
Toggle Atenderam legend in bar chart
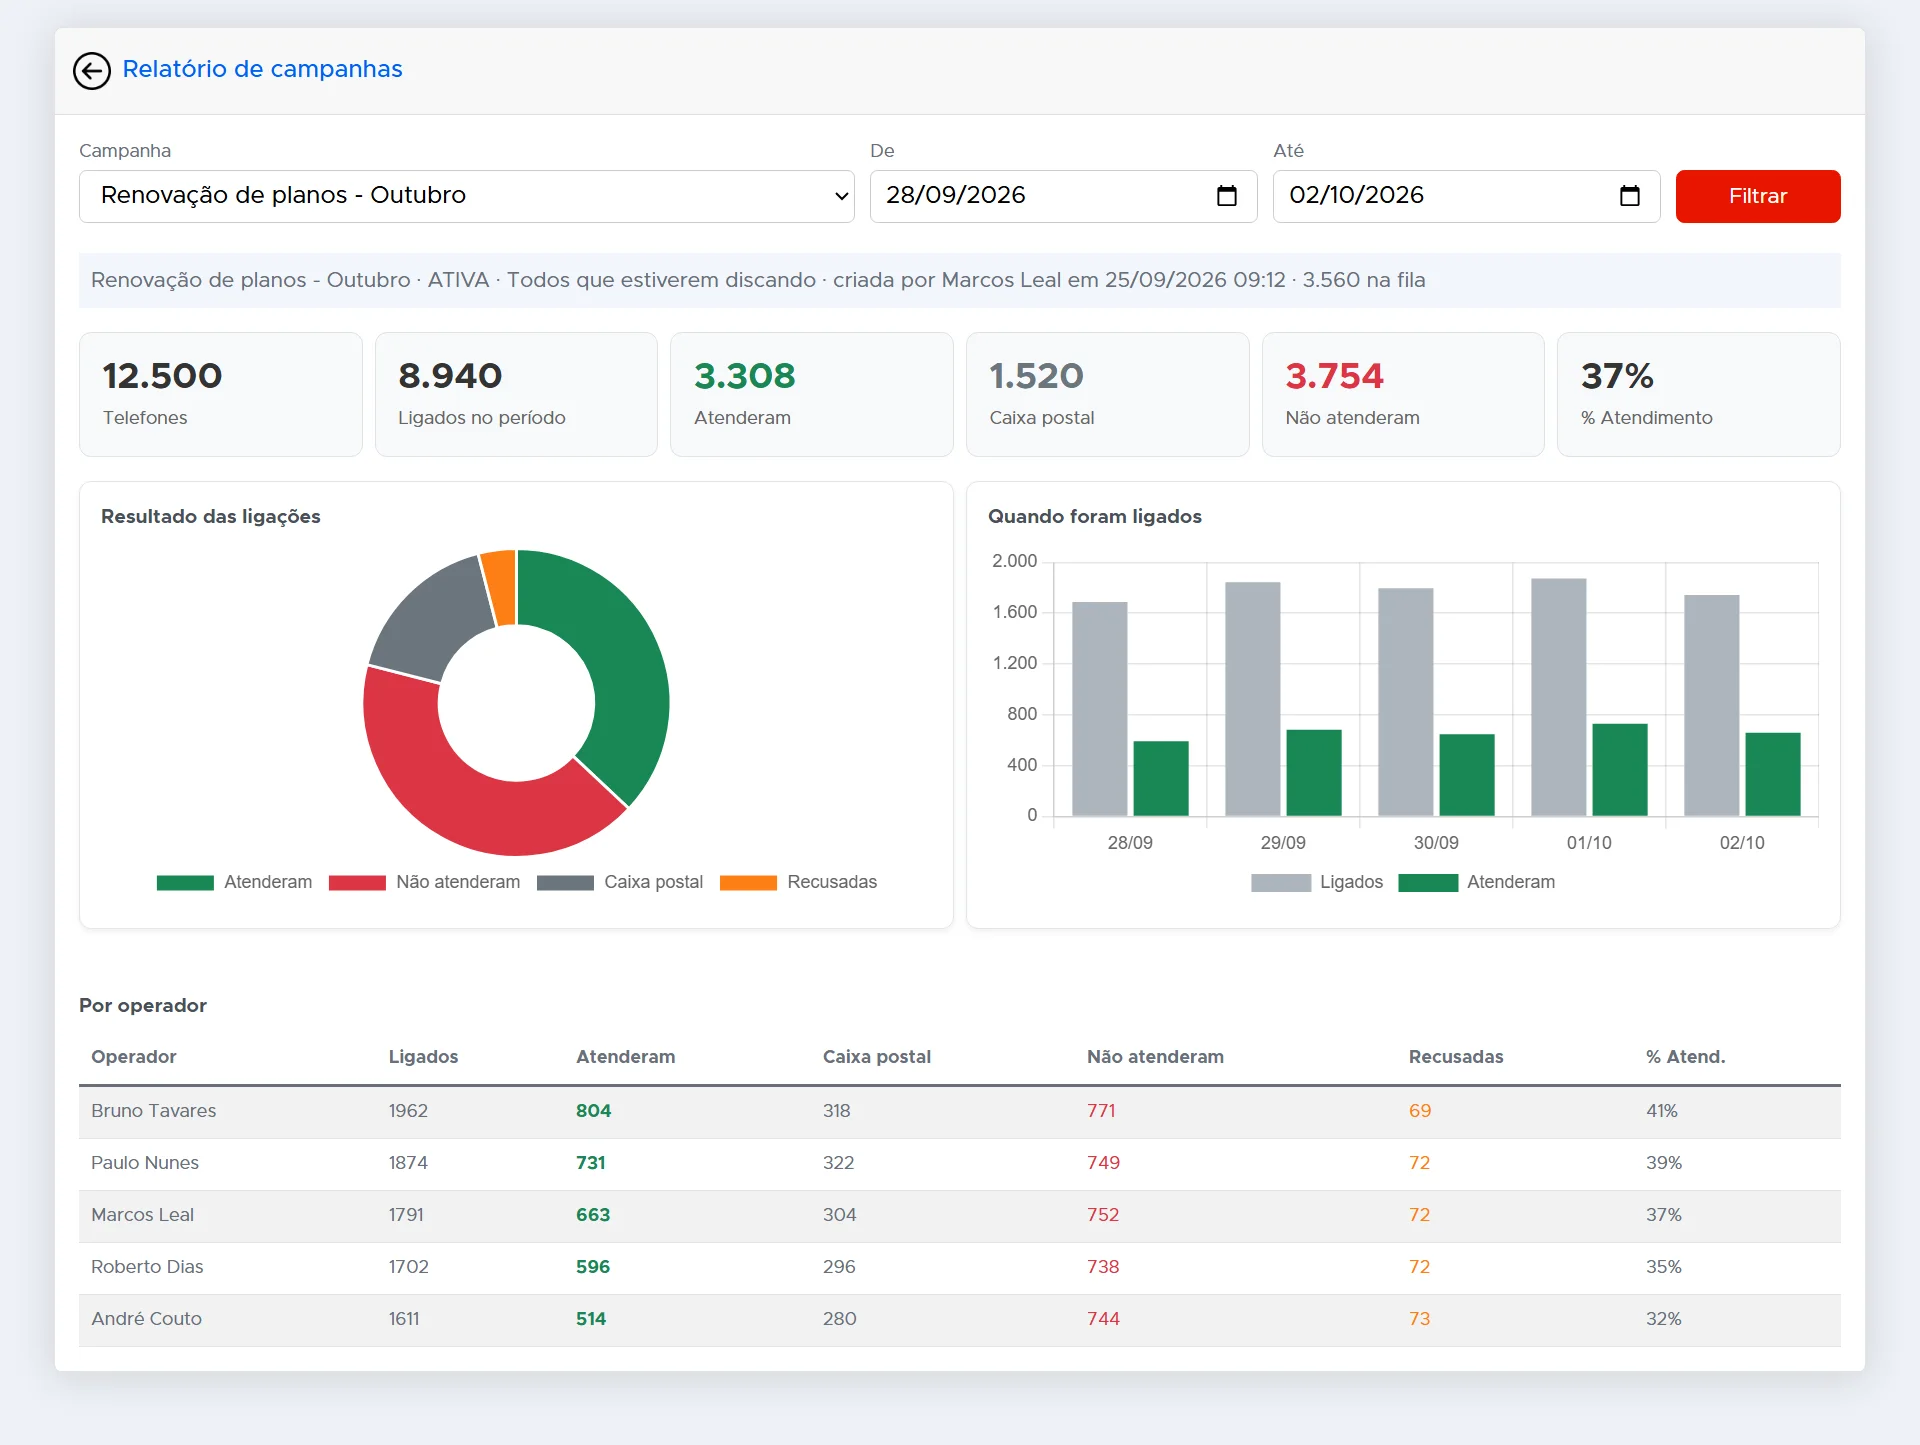pos(1477,882)
